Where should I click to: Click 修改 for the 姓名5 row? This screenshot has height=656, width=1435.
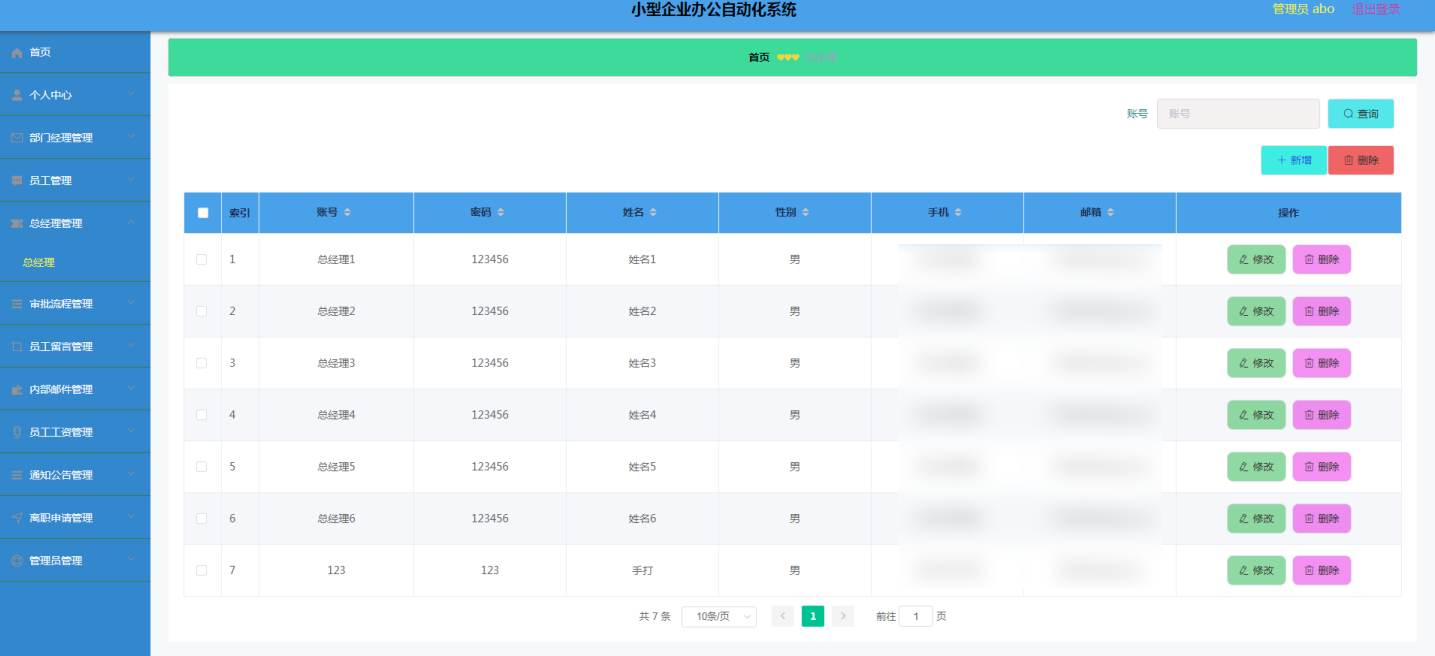pos(1256,467)
